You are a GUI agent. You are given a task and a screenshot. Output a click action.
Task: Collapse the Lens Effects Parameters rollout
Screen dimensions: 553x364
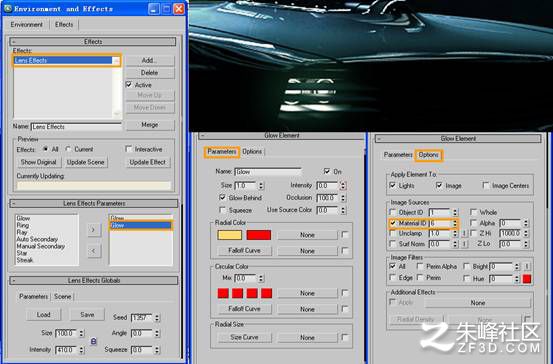pyautogui.click(x=94, y=204)
